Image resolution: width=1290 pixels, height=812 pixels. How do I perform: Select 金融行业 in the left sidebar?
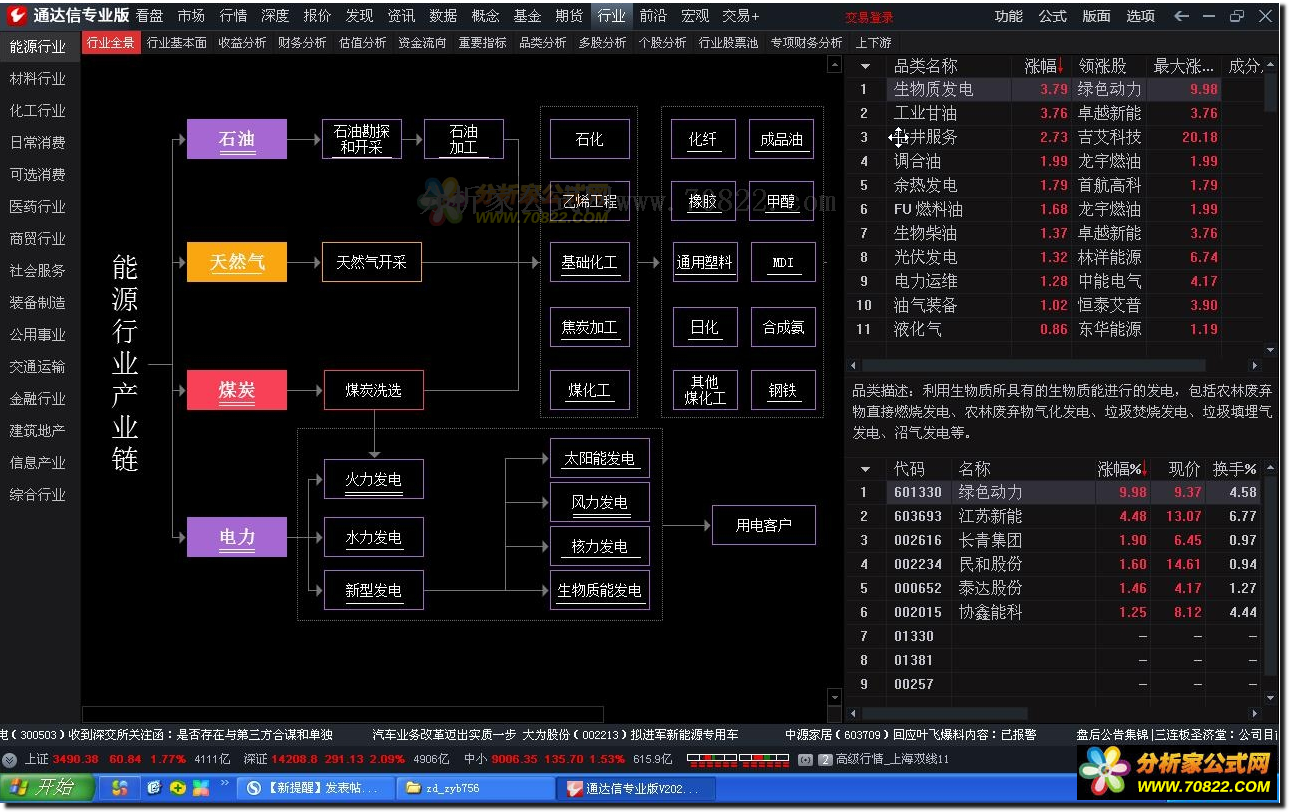pos(38,399)
